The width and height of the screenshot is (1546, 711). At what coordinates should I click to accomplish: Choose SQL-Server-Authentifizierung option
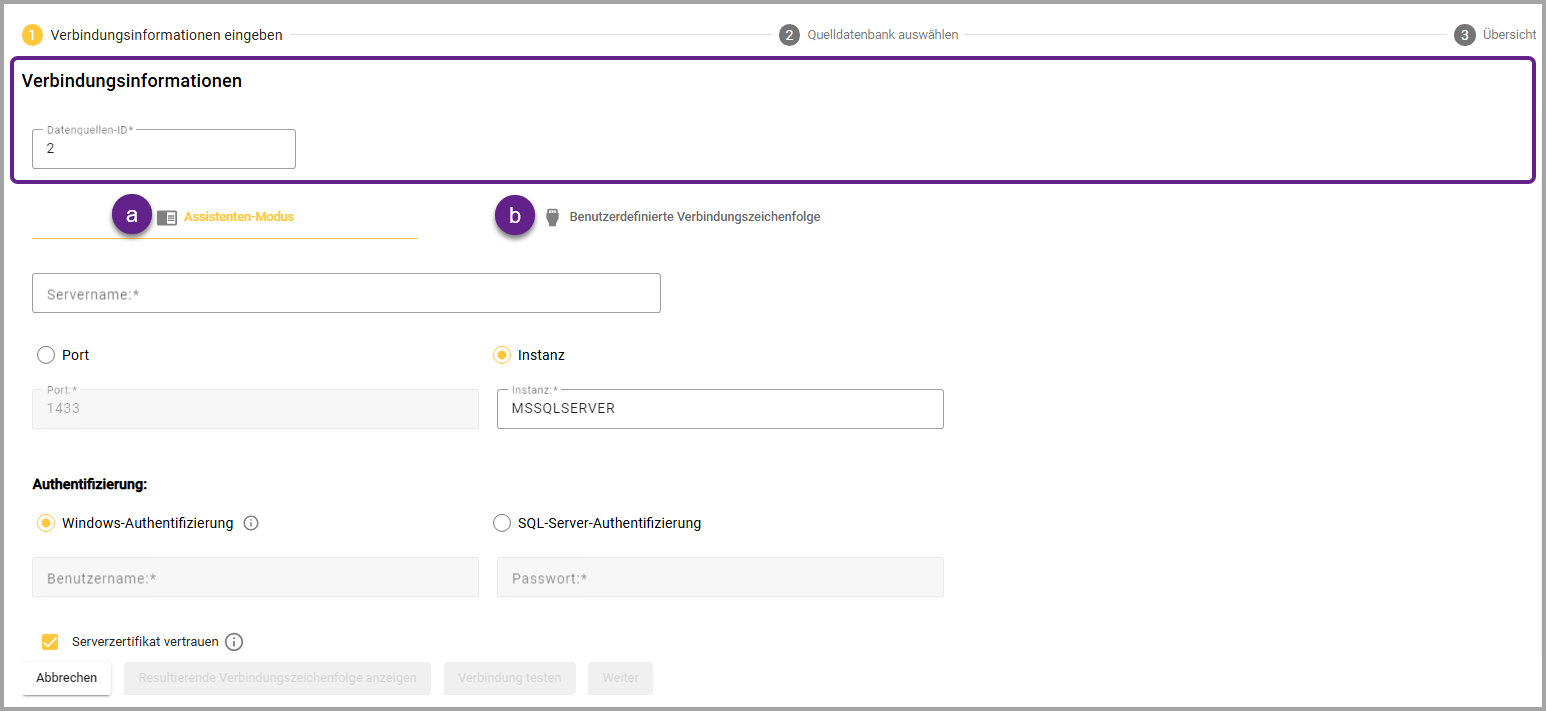[x=502, y=523]
